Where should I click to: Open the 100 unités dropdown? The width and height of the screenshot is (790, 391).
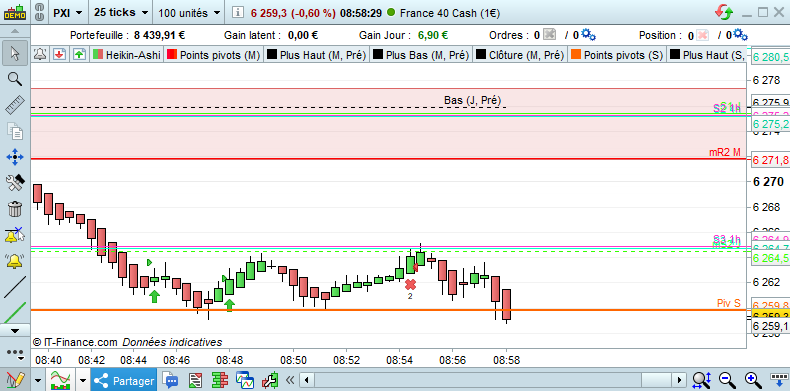coord(189,13)
